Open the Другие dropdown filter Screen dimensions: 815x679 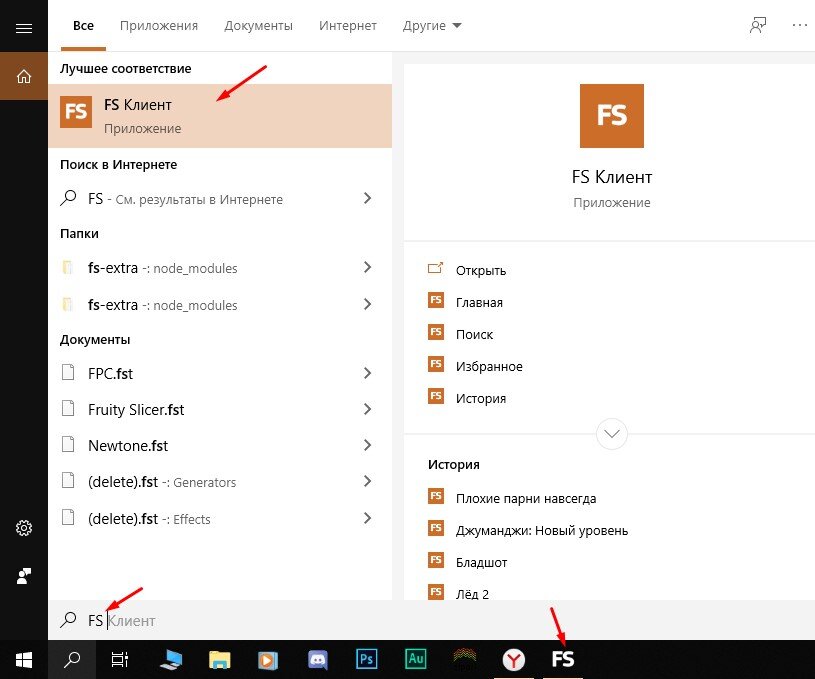coord(432,25)
